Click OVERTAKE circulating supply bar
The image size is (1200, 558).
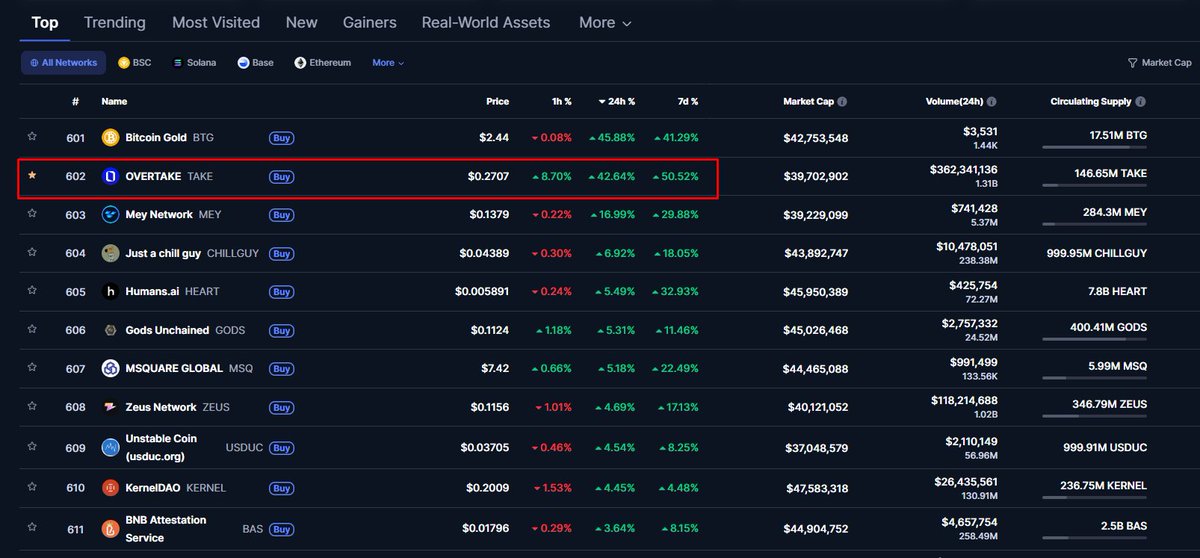tap(1094, 185)
